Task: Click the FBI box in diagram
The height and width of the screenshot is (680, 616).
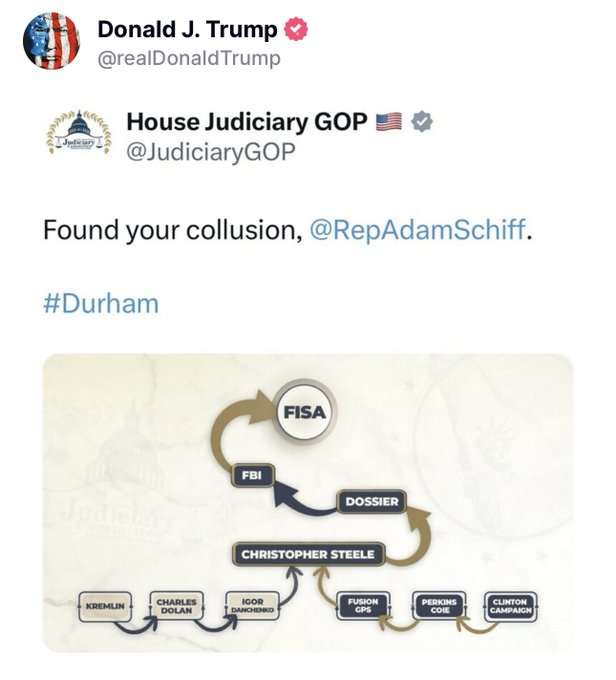Action: (x=252, y=475)
